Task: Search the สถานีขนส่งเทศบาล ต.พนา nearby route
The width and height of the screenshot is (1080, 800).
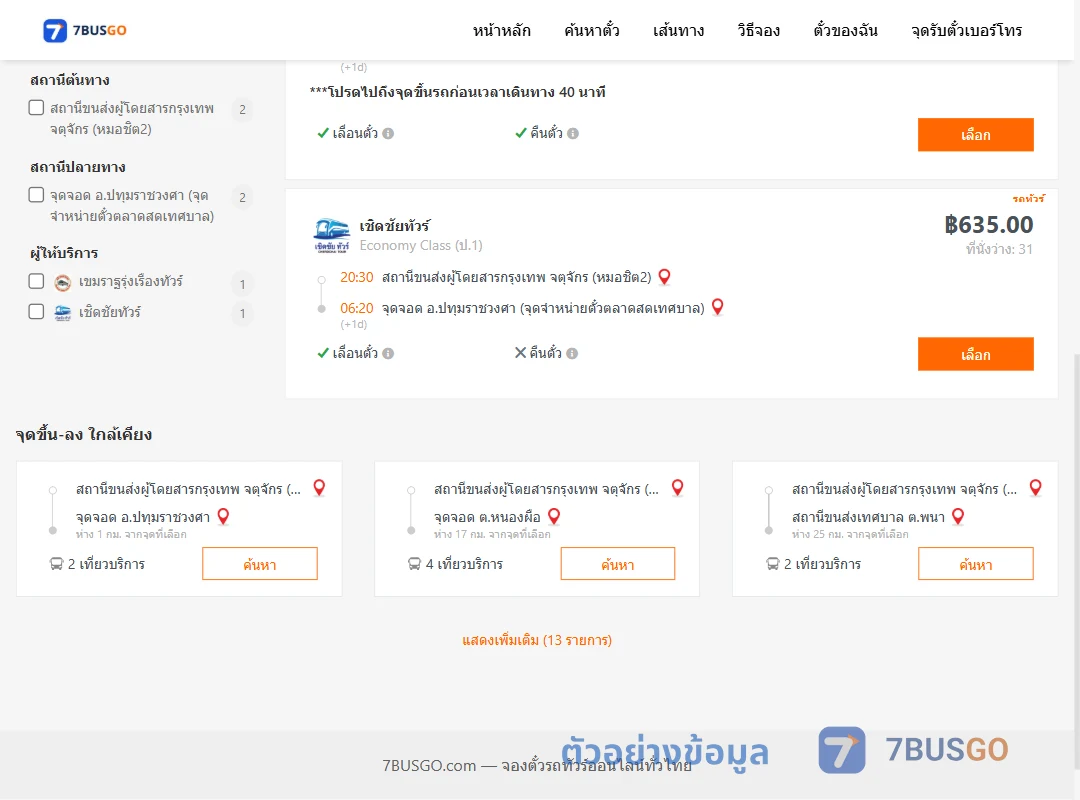Action: click(975, 564)
